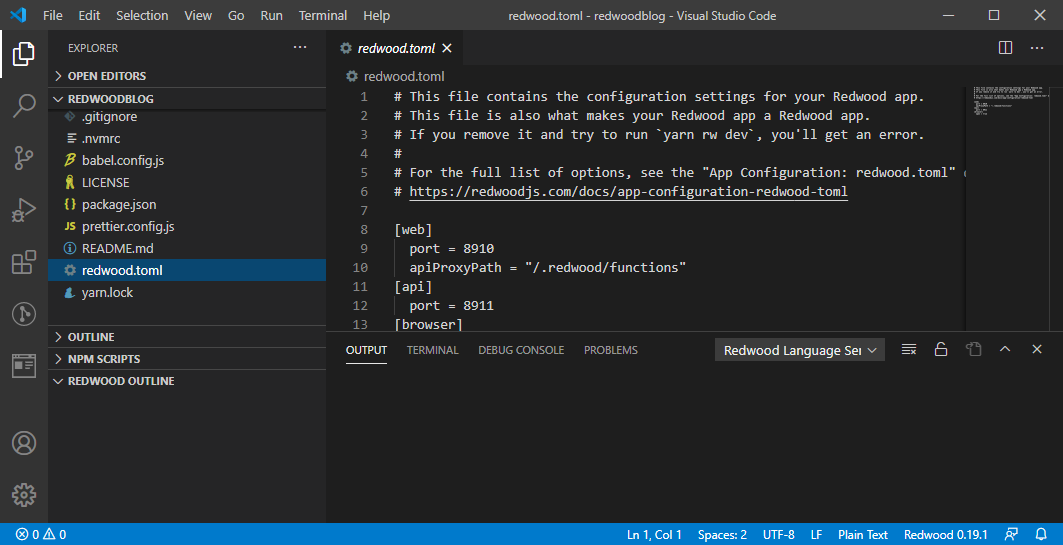This screenshot has height=545, width=1063.
Task: Open notifications bell in status bar
Action: coord(1041,535)
